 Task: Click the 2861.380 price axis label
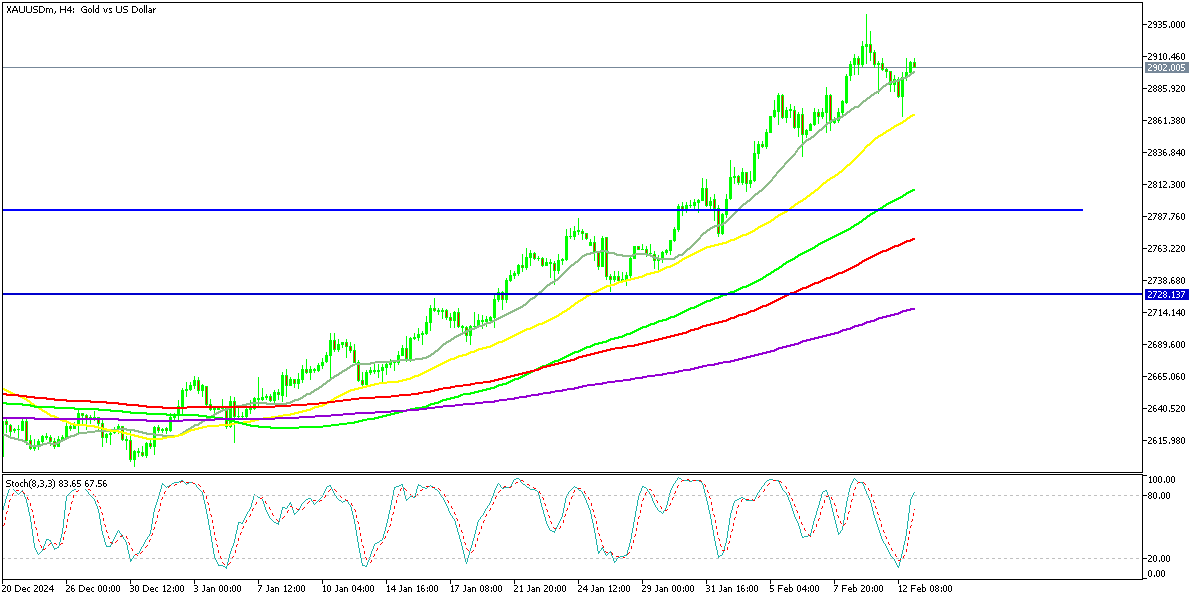(1167, 120)
